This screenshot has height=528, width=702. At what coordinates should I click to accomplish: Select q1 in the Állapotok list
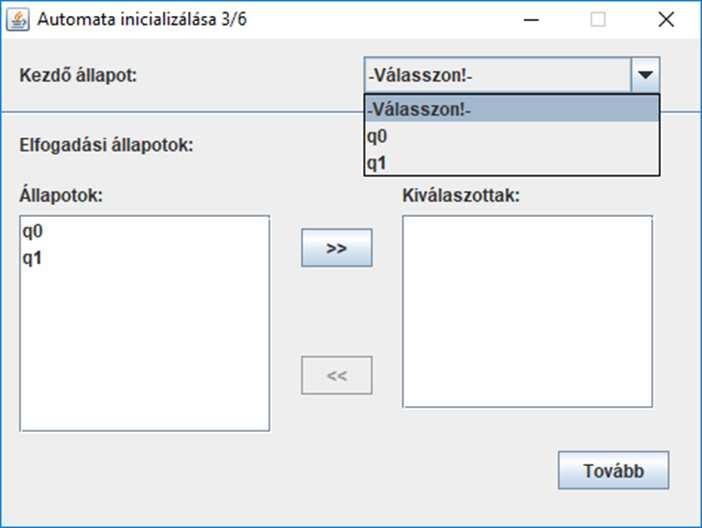[145, 258]
